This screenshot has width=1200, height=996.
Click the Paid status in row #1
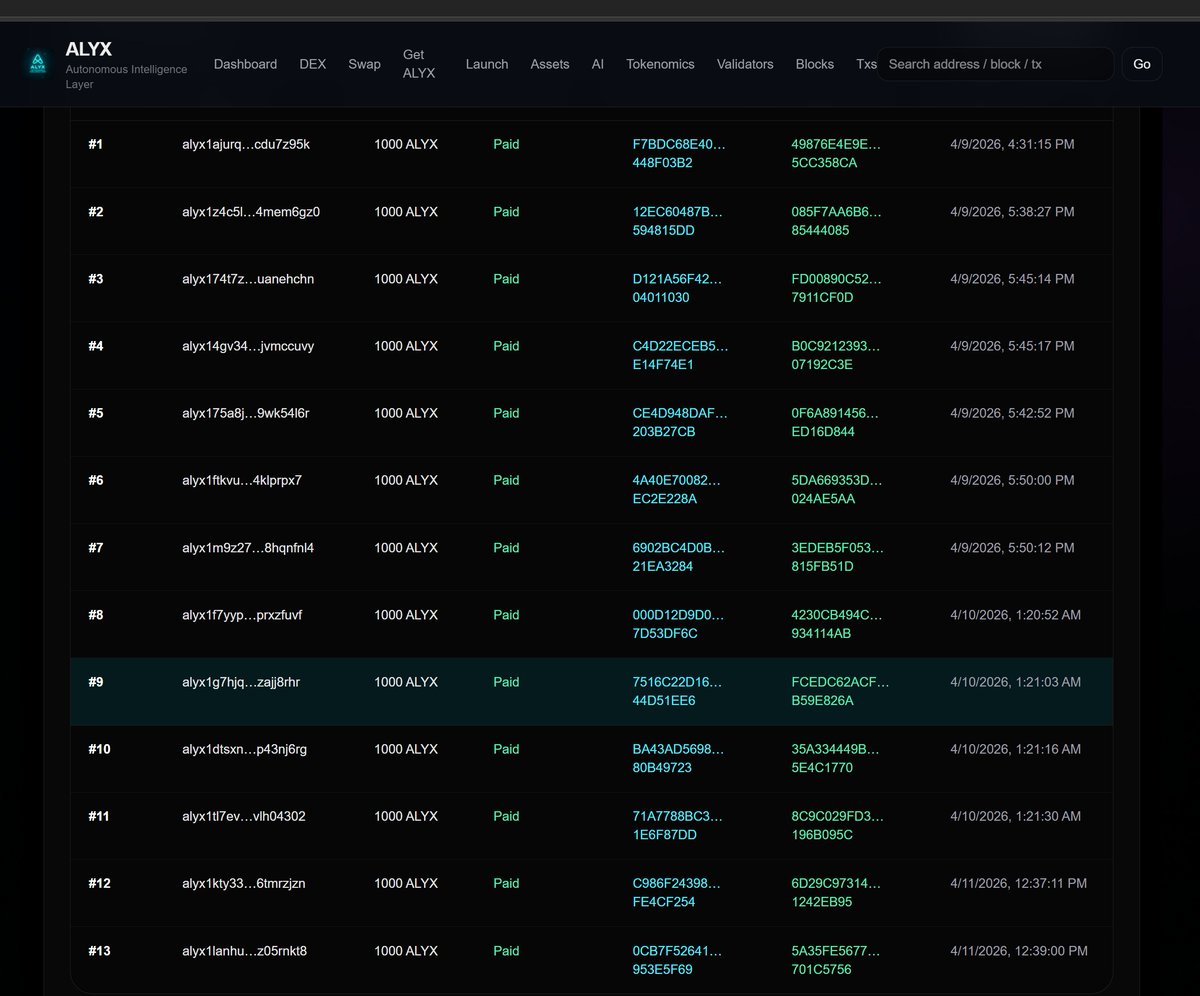point(506,144)
